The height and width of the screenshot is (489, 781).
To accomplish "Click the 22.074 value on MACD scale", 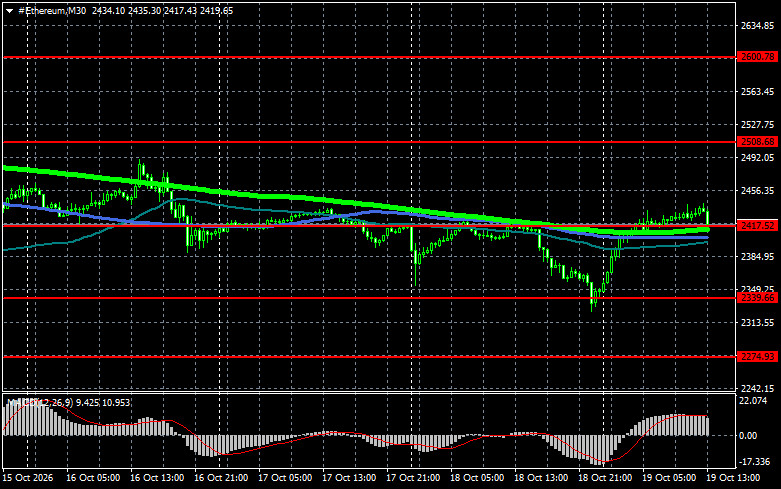I will click(754, 401).
